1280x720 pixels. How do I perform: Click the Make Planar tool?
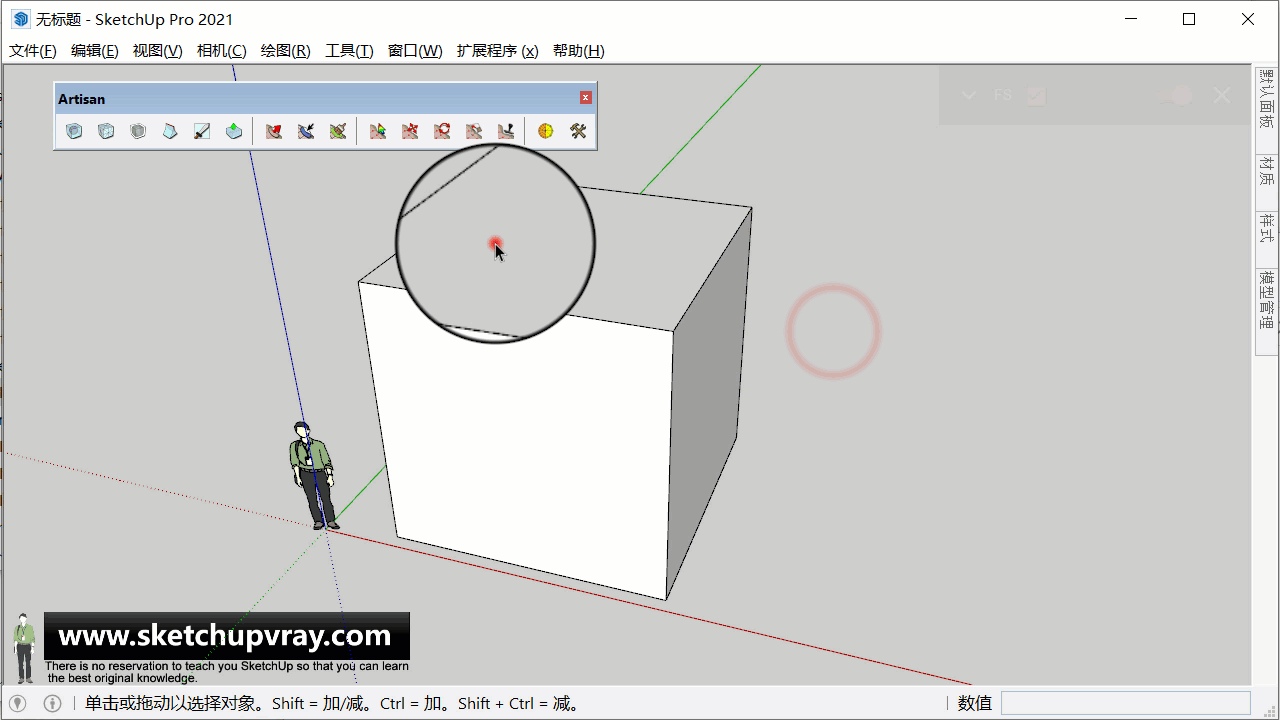click(506, 131)
